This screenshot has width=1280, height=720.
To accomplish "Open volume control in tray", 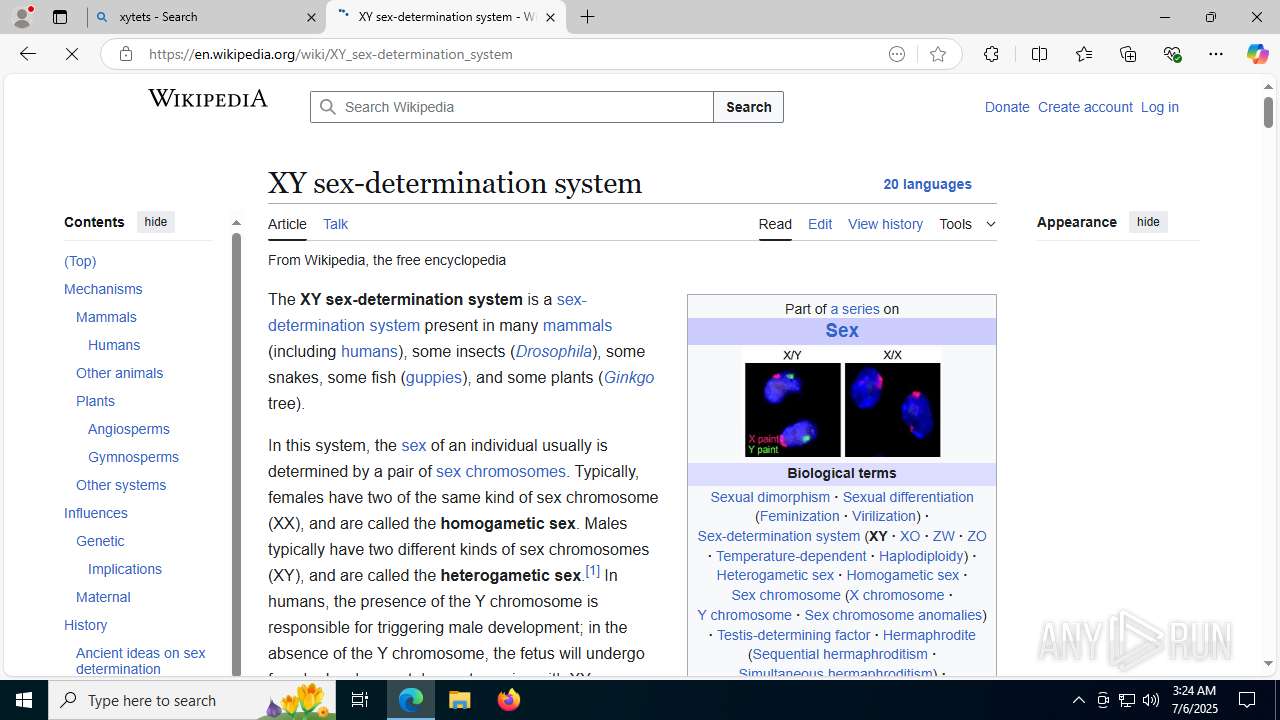I will click(1150, 700).
